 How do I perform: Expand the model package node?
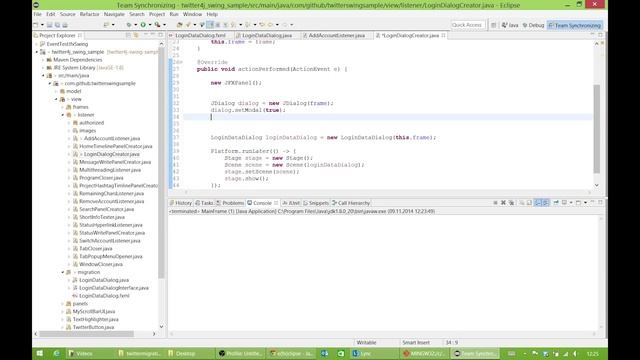[x=56, y=91]
